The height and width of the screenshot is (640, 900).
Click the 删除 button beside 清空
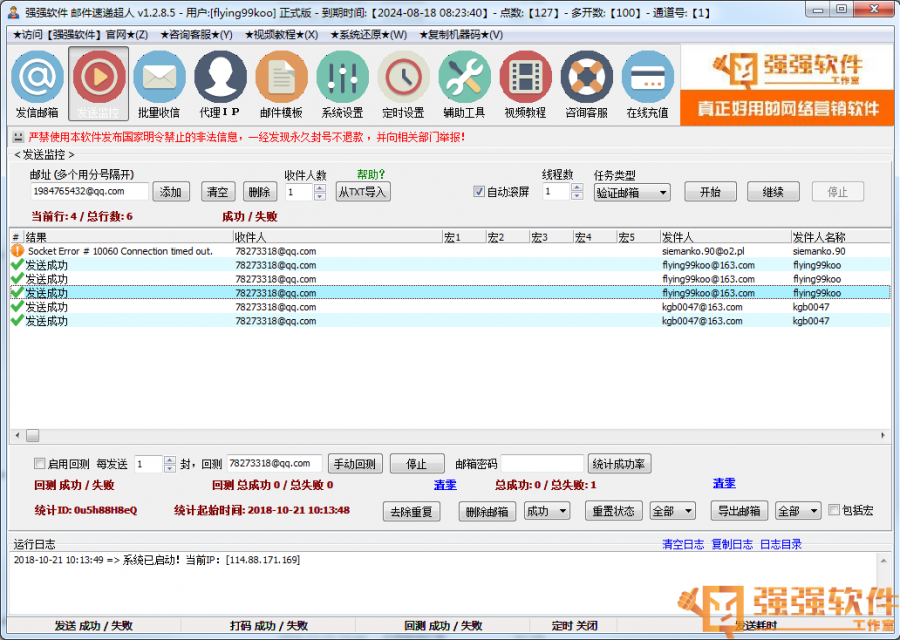pyautogui.click(x=259, y=192)
